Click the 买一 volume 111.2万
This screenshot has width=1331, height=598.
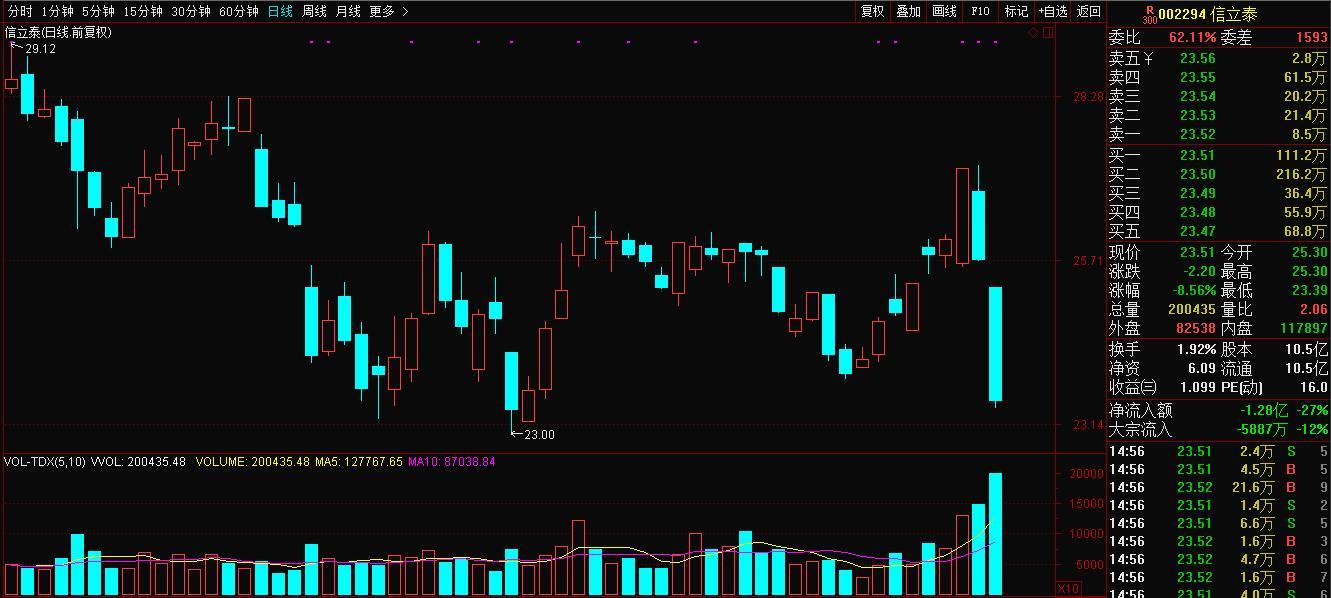(1301, 155)
